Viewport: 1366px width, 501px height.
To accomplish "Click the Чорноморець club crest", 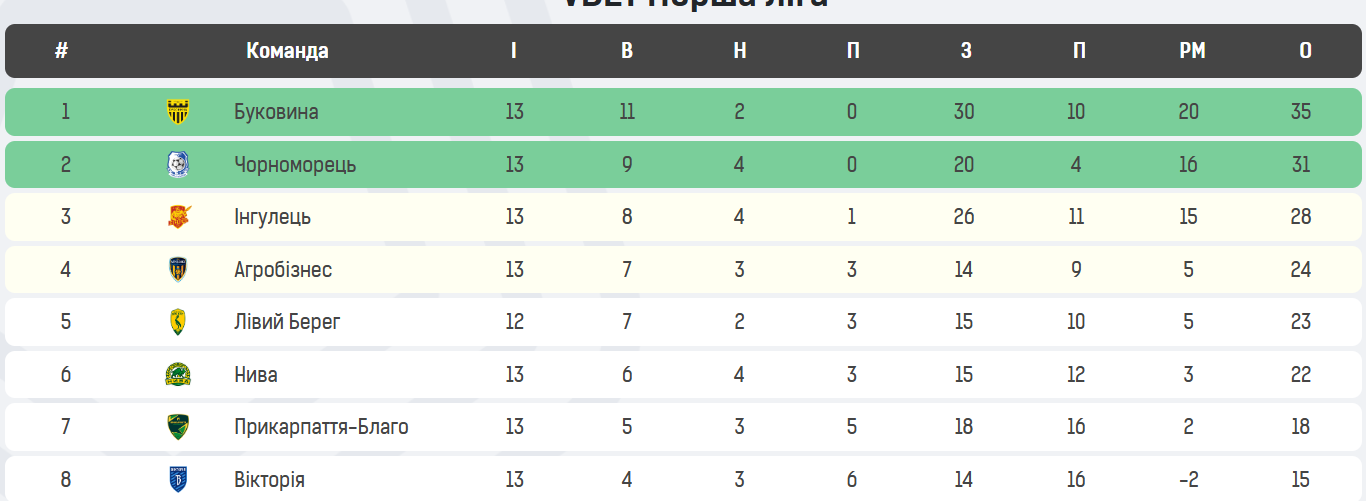I will 178,164.
